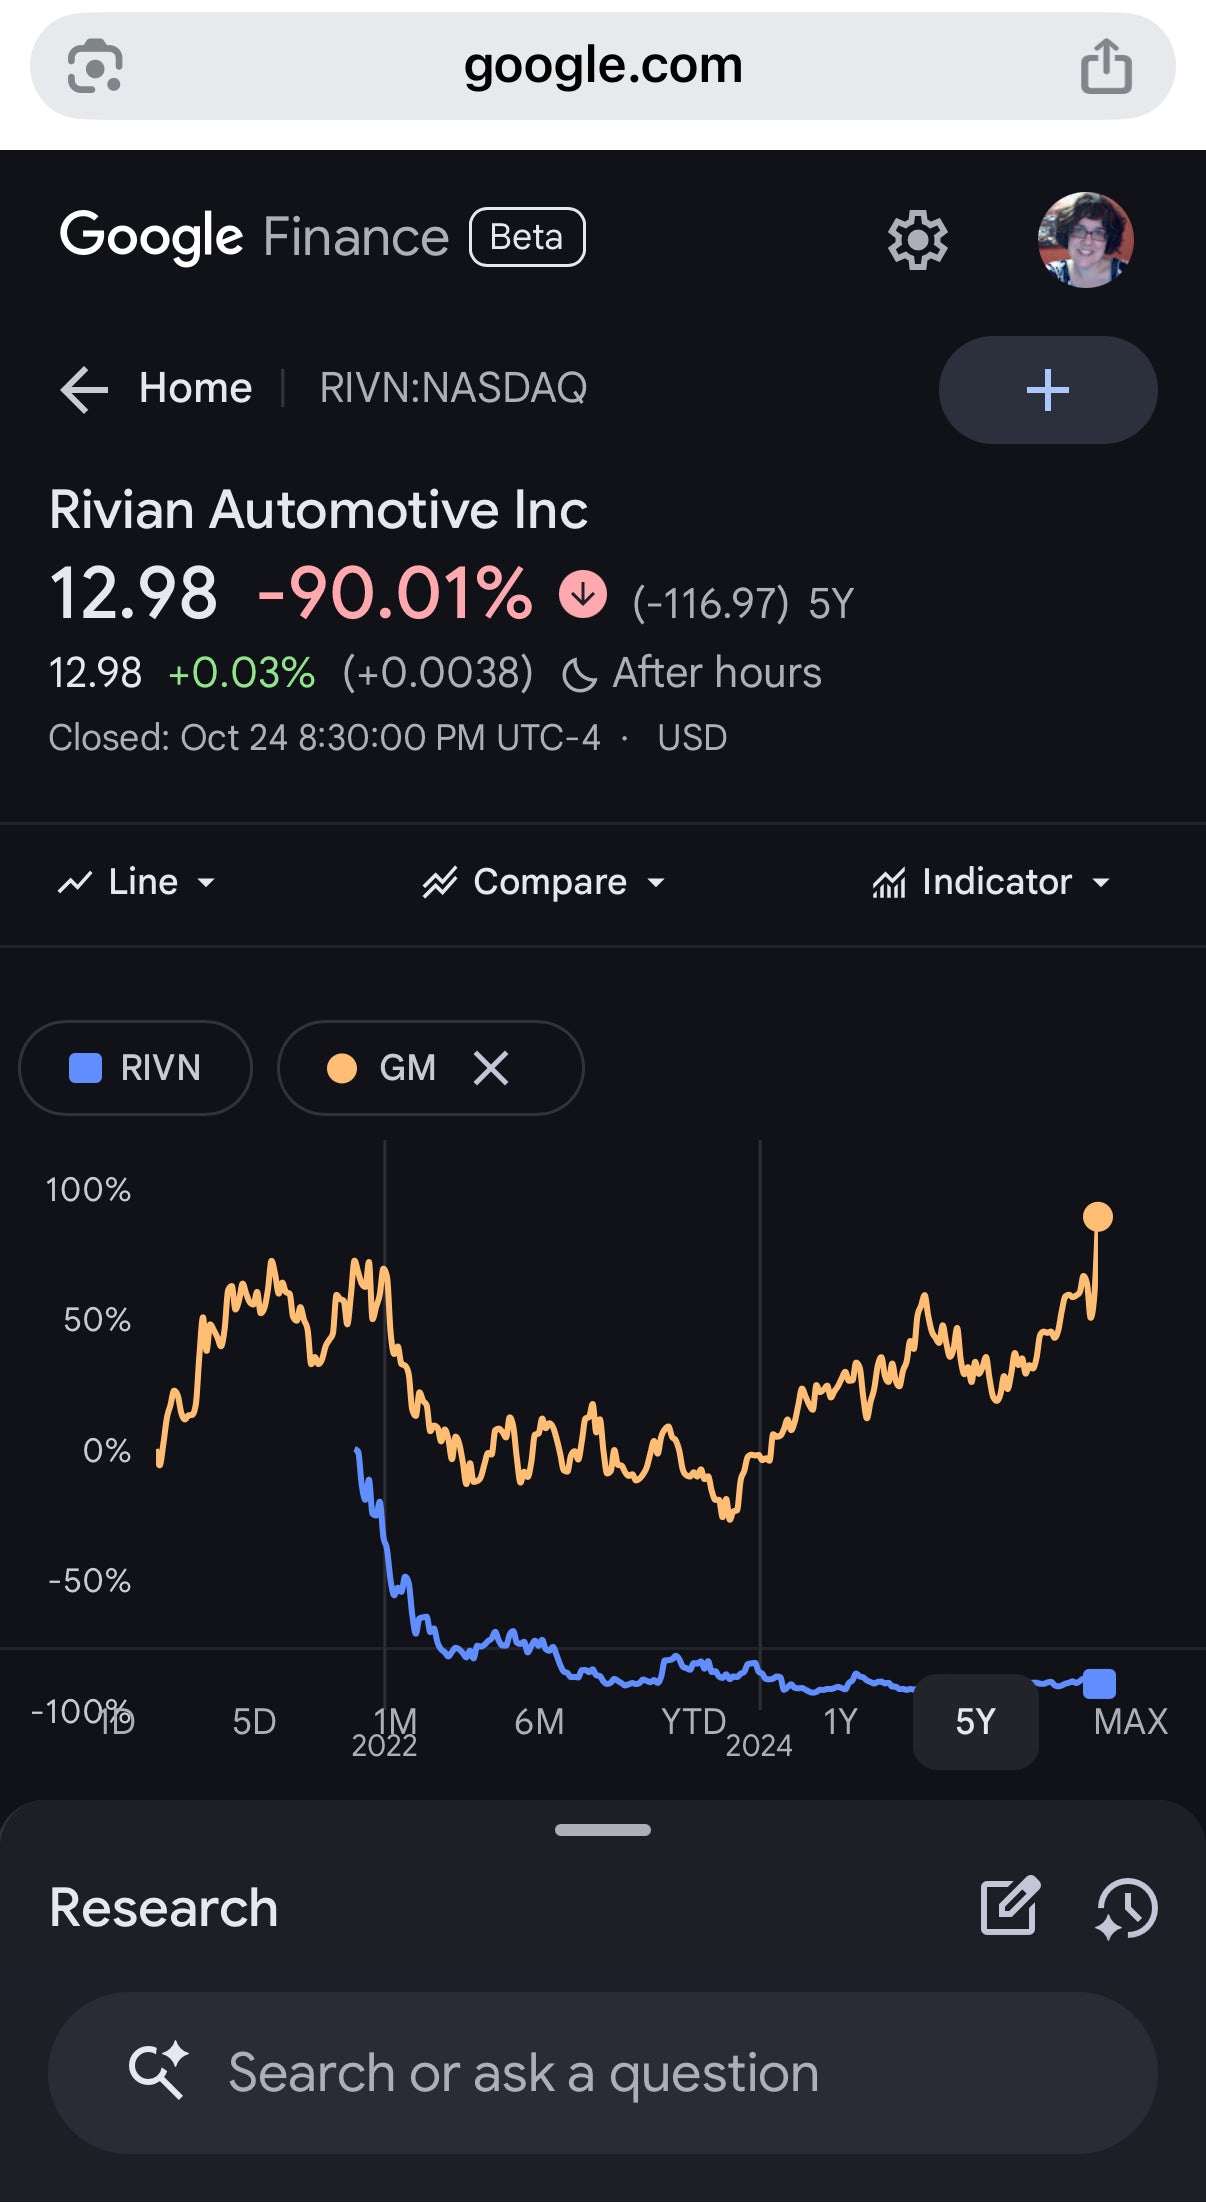
Task: Open settings gear icon
Action: pyautogui.click(x=917, y=240)
